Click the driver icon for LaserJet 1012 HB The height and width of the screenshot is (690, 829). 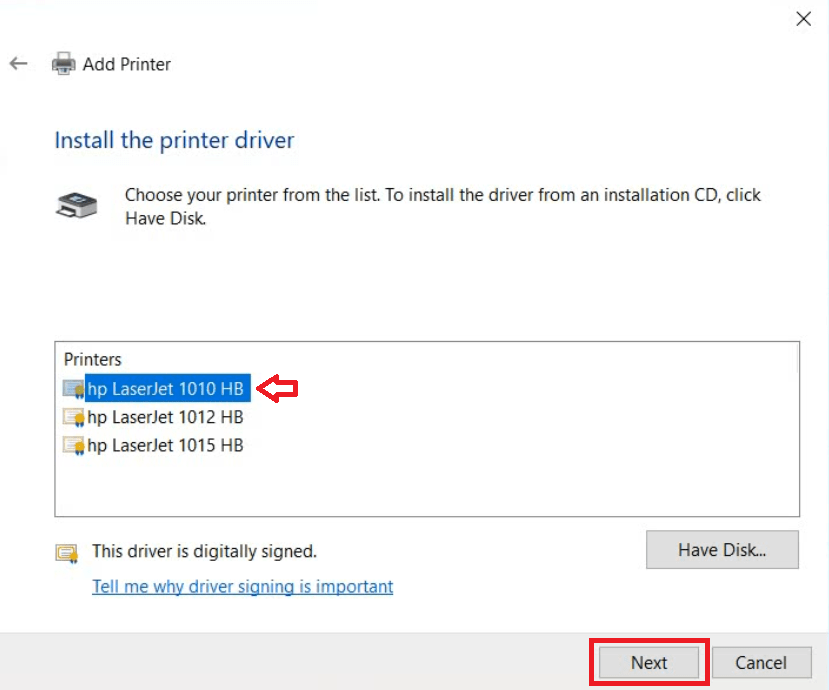(73, 417)
